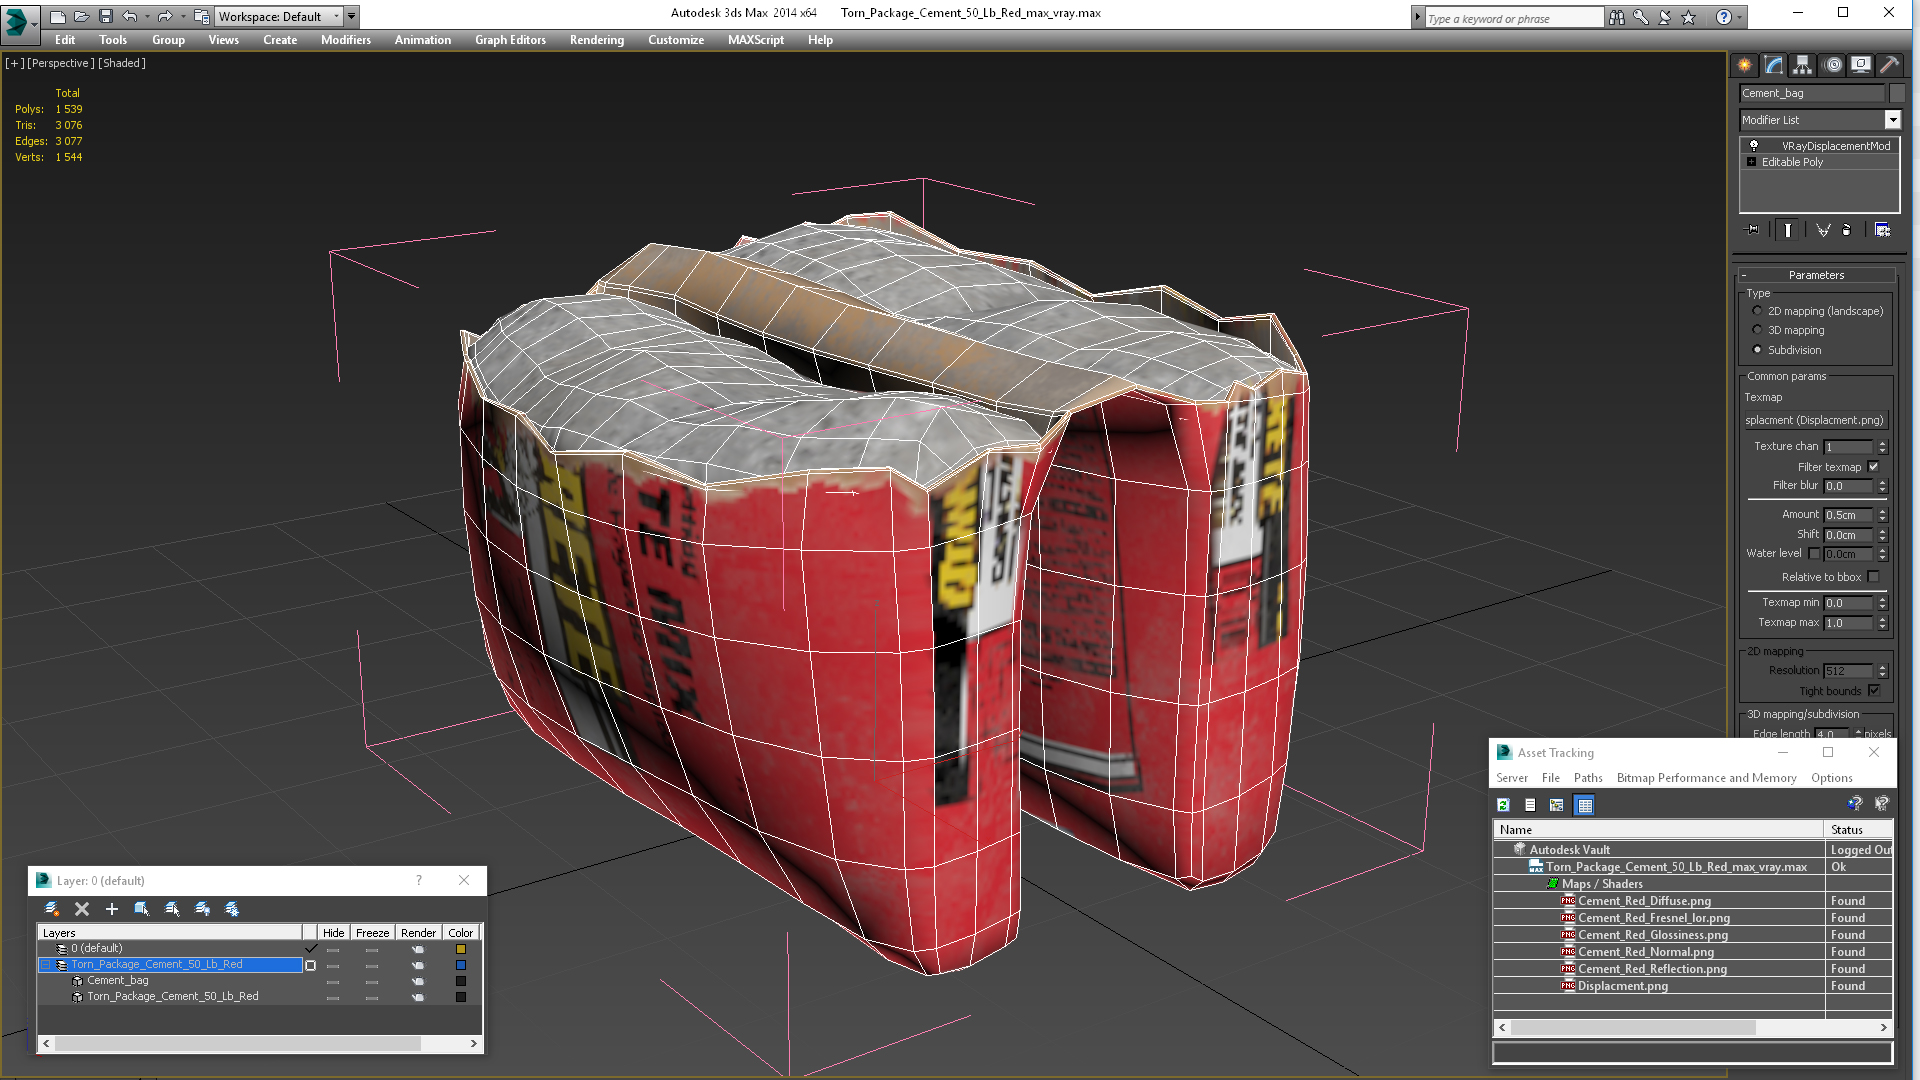
Task: Toggle the VRayDisplacementMod light bulb
Action: tap(1754, 146)
